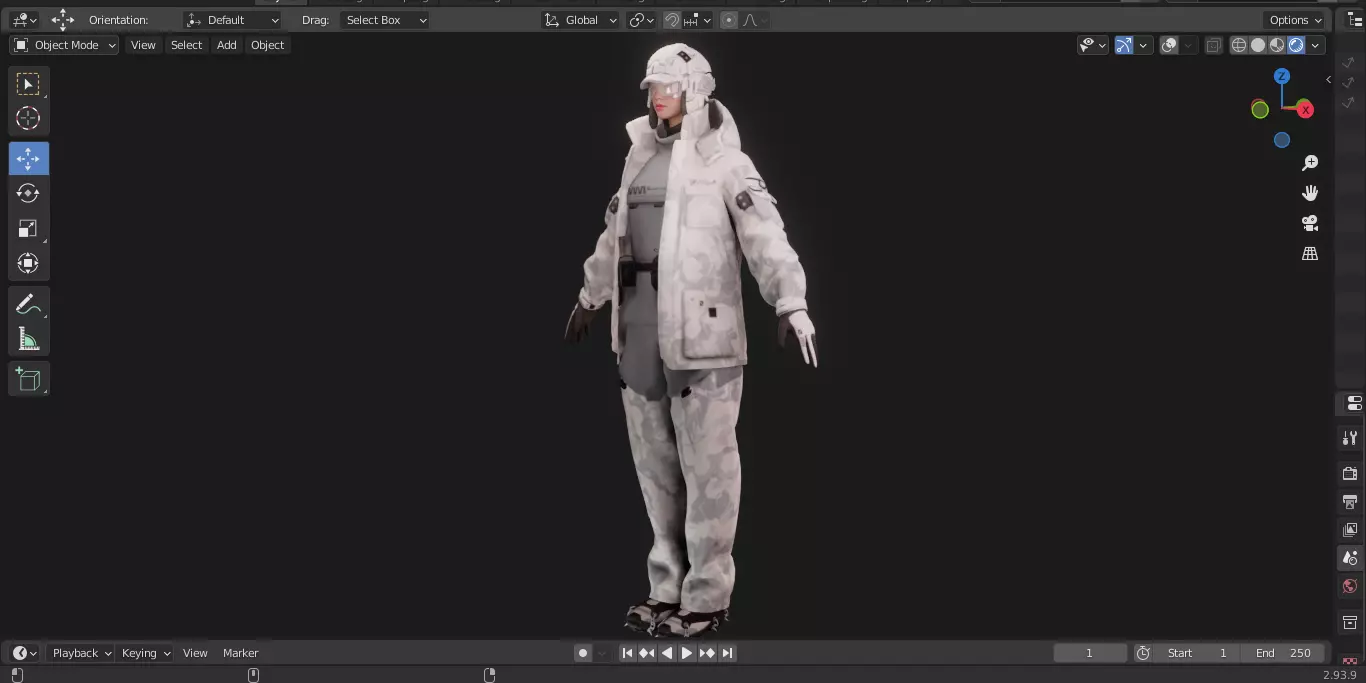This screenshot has height=683, width=1366.
Task: Choose the Measure tool
Action: [x=29, y=340]
